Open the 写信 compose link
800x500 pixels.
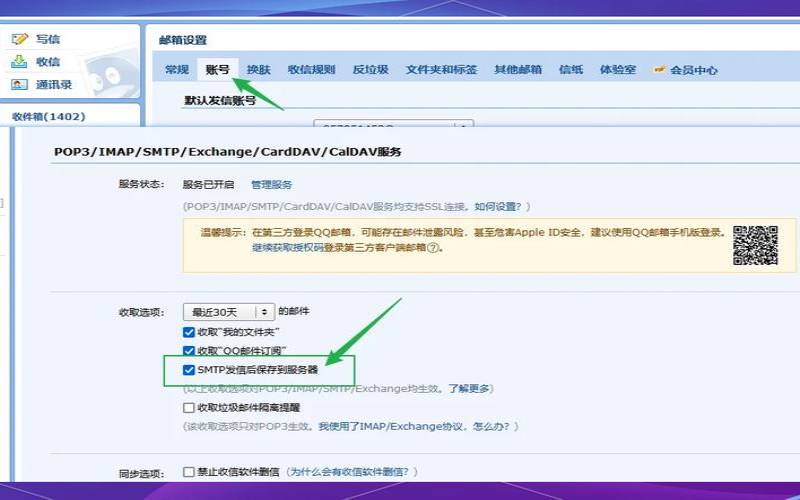[x=48, y=39]
